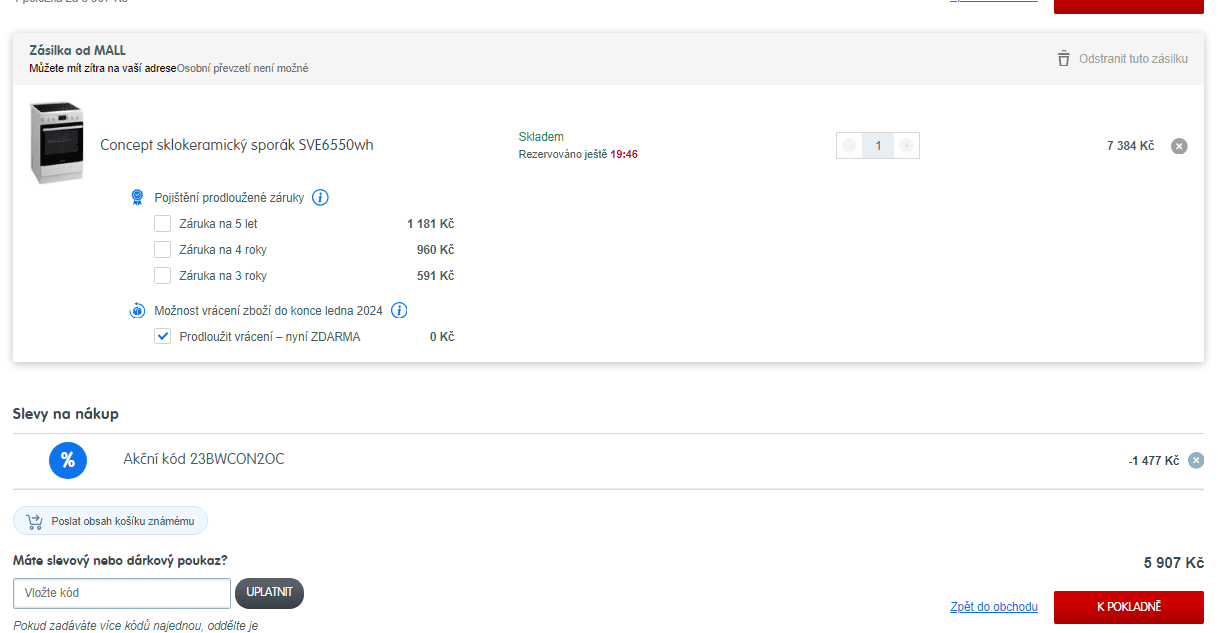
Task: Click the Skladem stock status text
Action: pos(541,137)
